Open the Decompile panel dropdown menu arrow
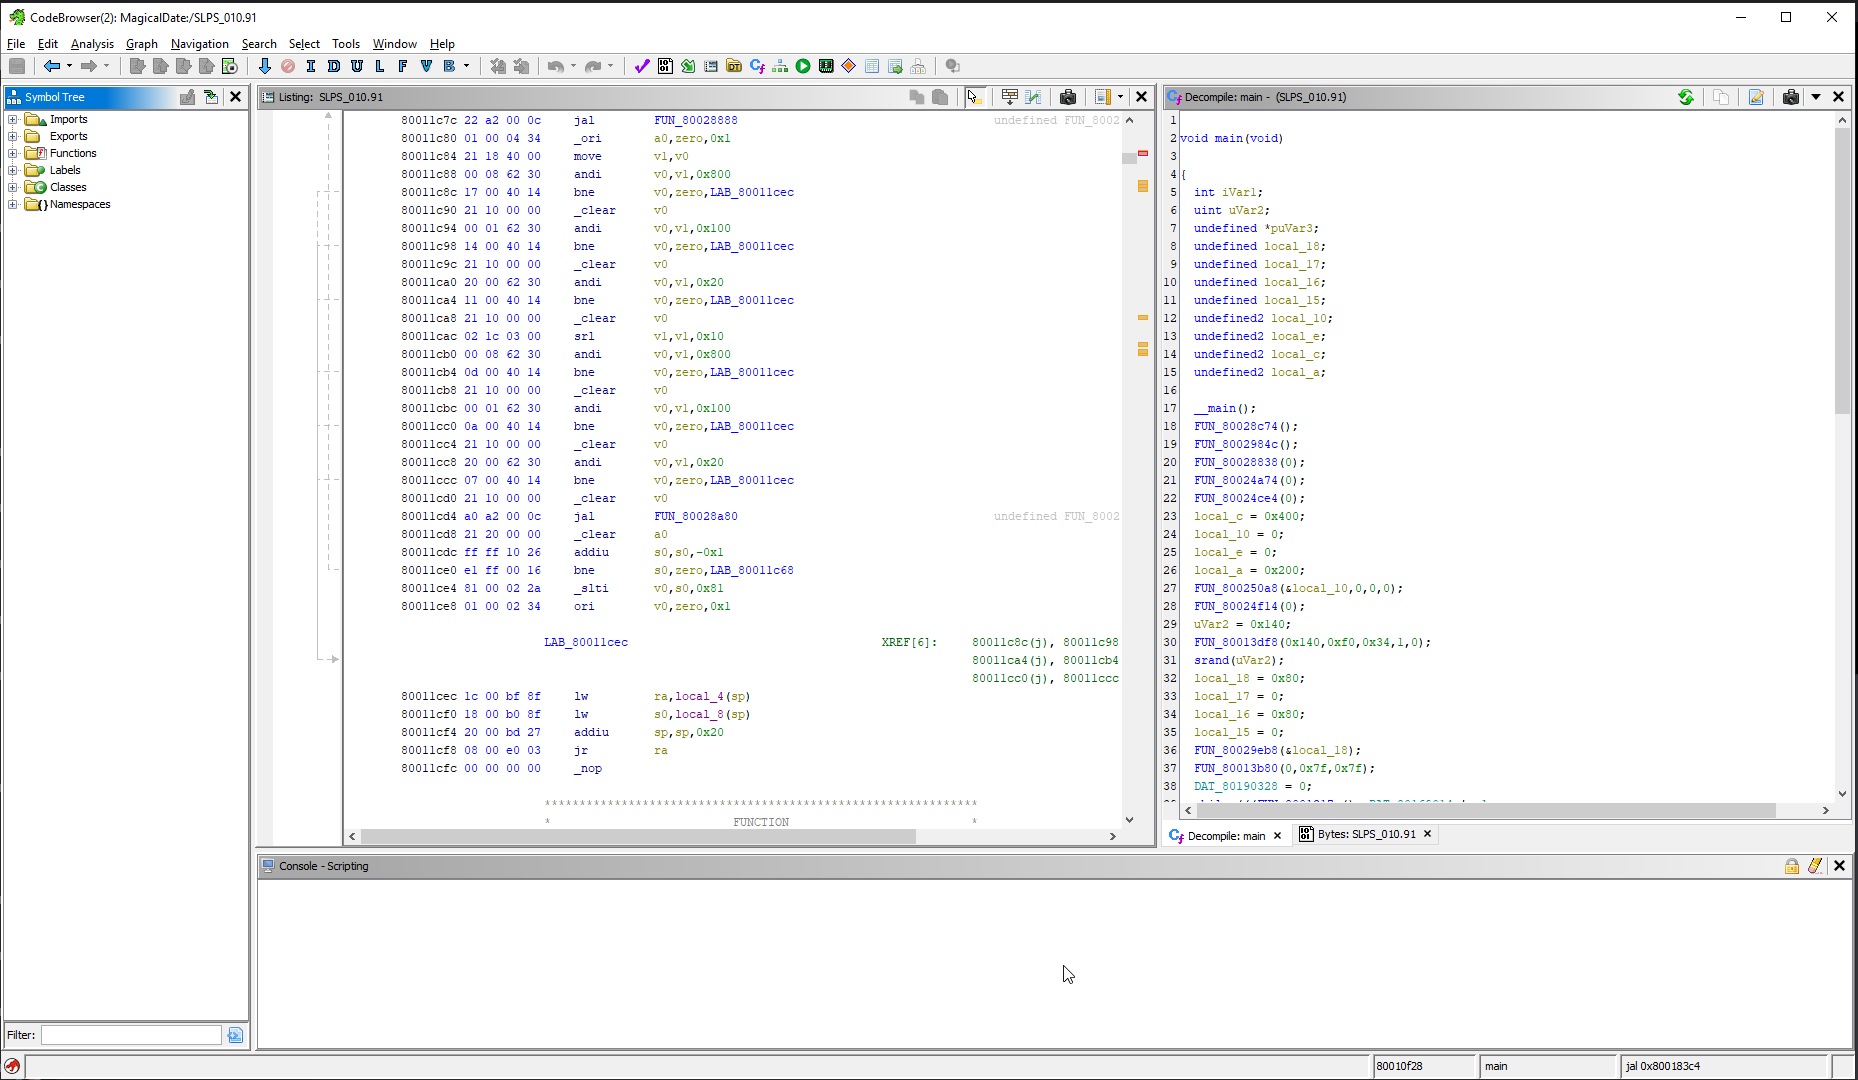Image resolution: width=1858 pixels, height=1080 pixels. 1816,97
